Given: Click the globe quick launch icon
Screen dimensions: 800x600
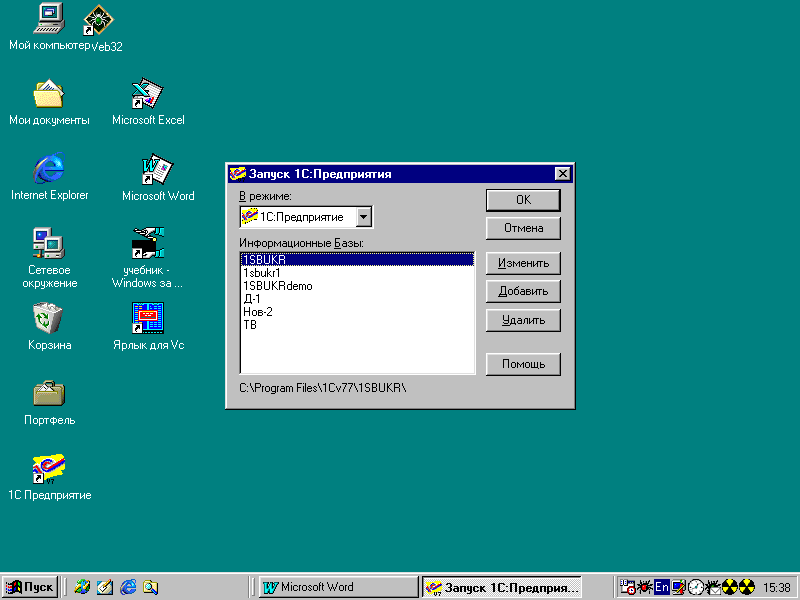Looking at the screenshot, I should point(82,587).
